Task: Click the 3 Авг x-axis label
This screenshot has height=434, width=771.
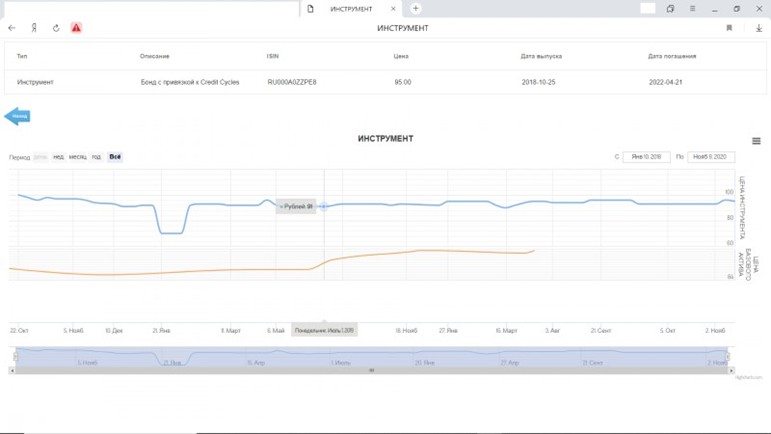Action: click(x=552, y=330)
